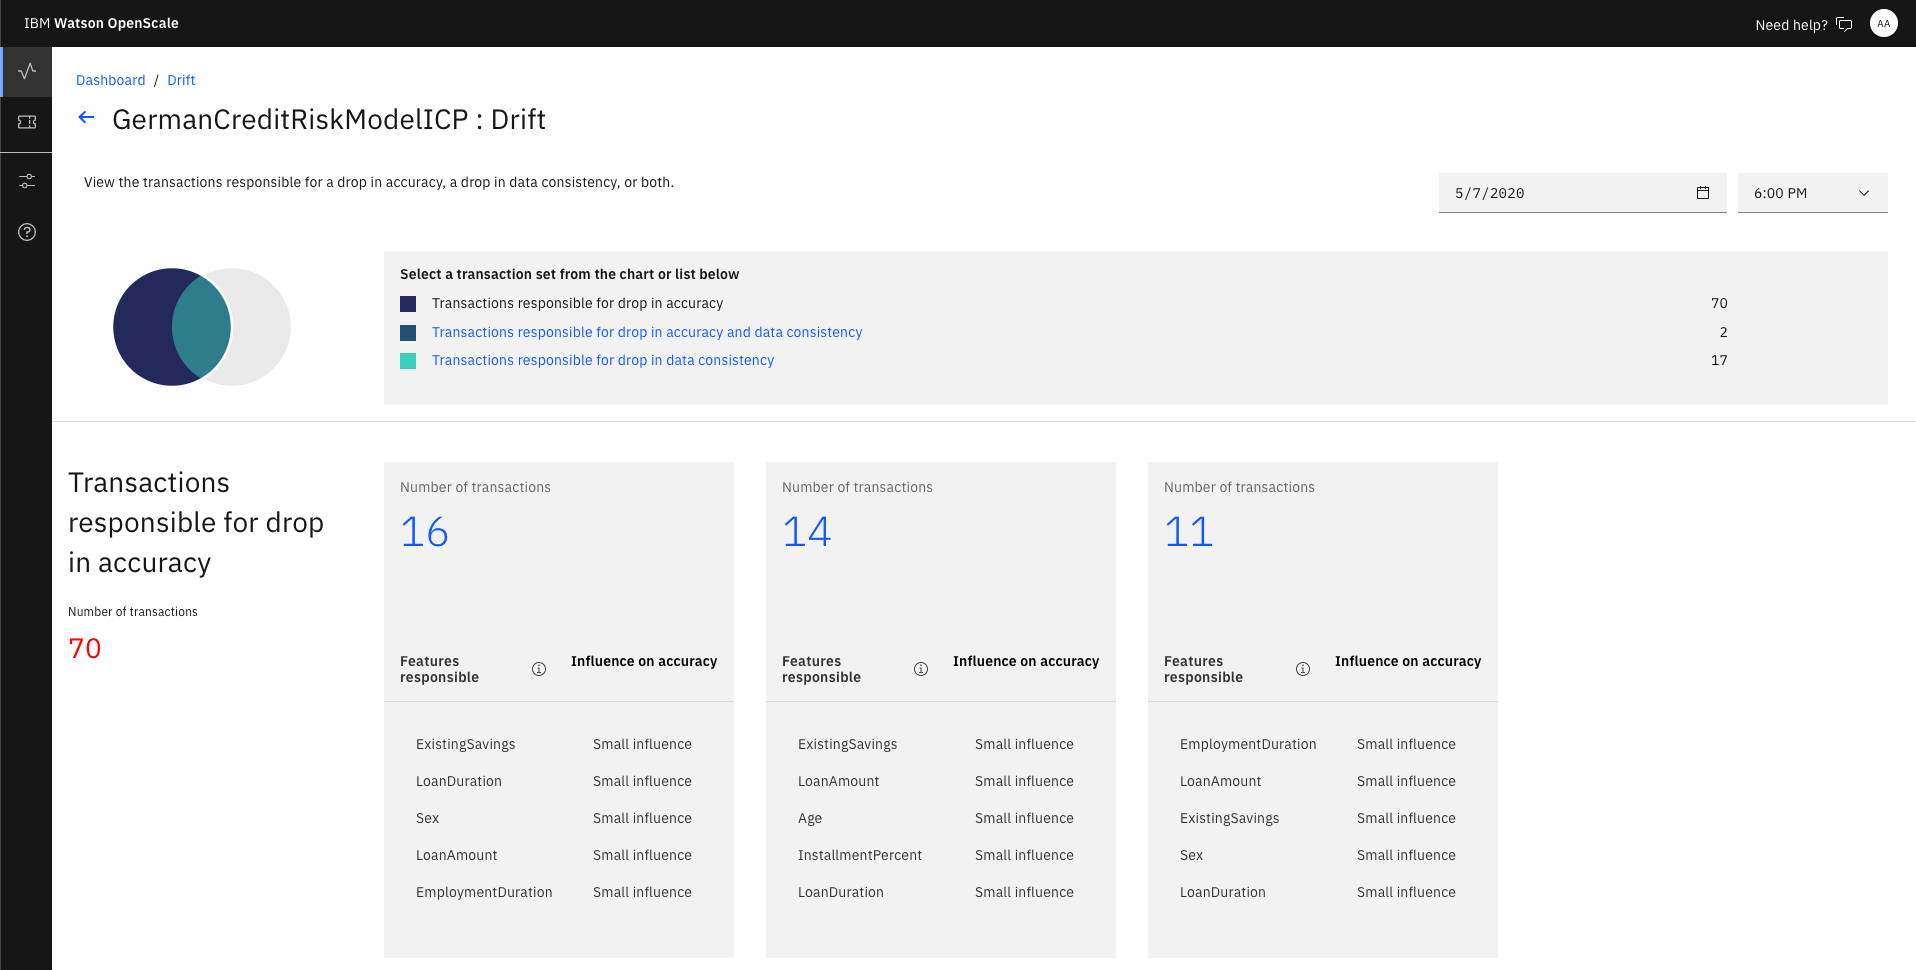Screen dimensions: 1916x970
Task: Select accuracy and data consistency transactions link
Action: click(x=646, y=332)
